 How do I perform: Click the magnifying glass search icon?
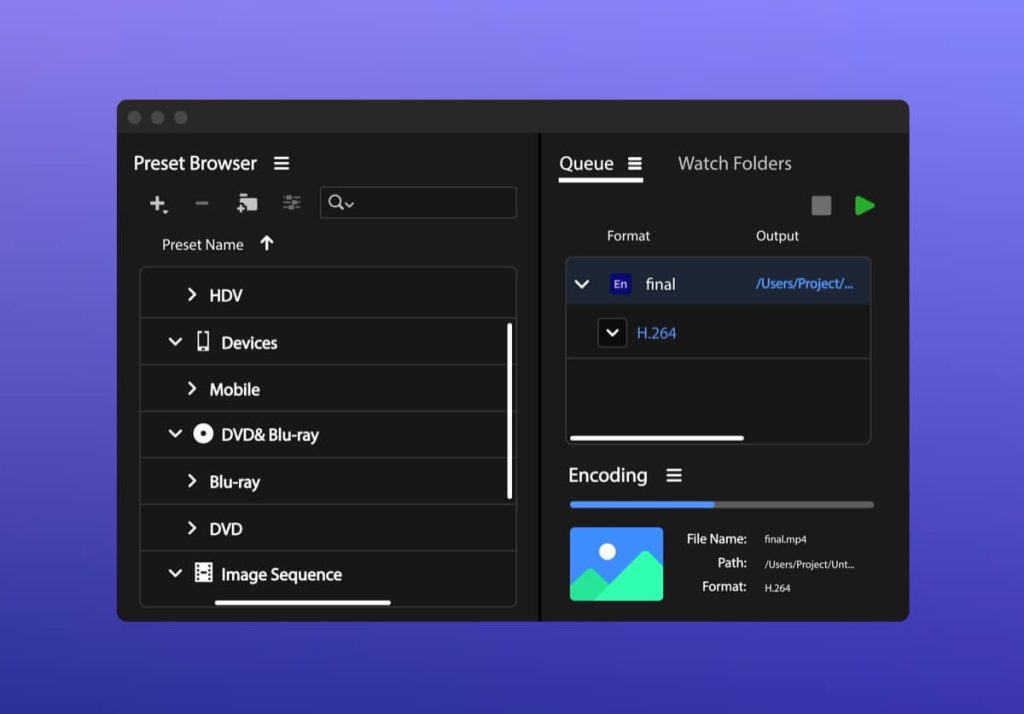pyautogui.click(x=337, y=202)
